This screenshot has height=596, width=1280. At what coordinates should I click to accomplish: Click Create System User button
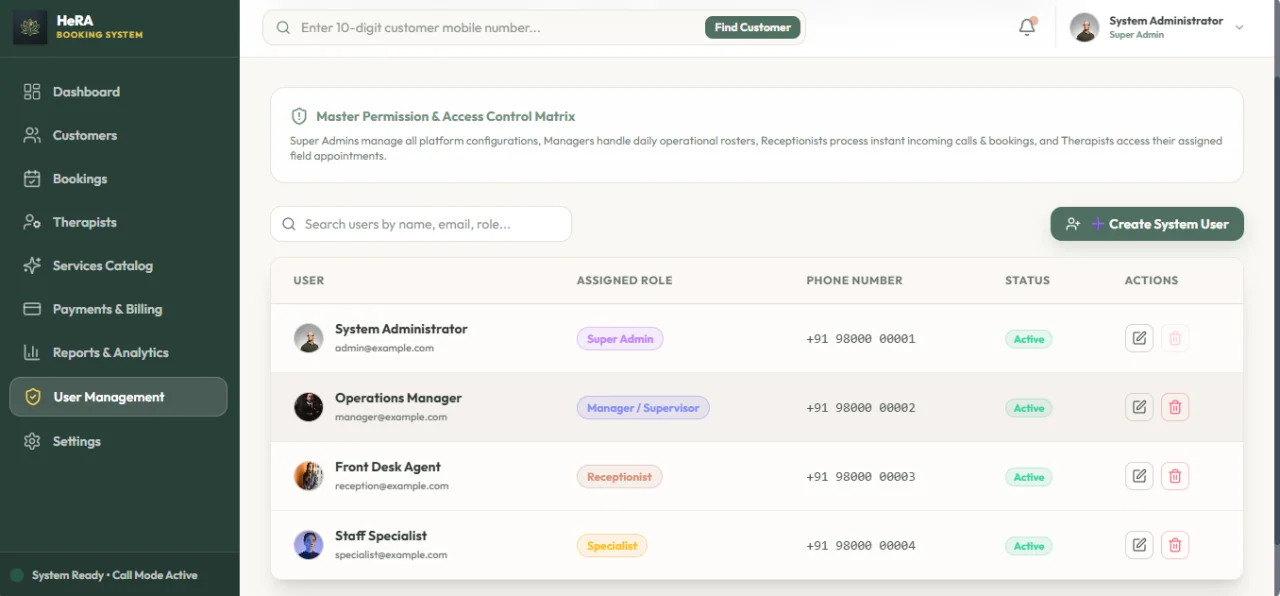pos(1147,224)
